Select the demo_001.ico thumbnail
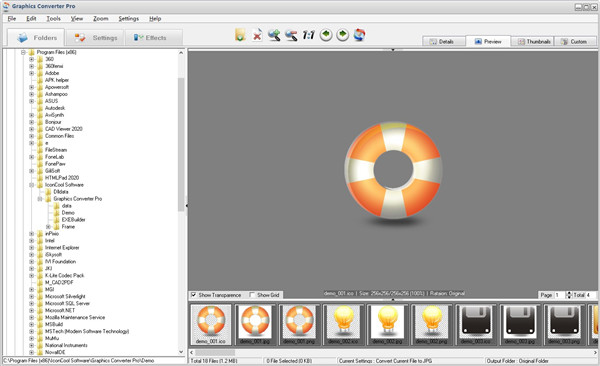Screen dimensions: 600x366 [211, 325]
